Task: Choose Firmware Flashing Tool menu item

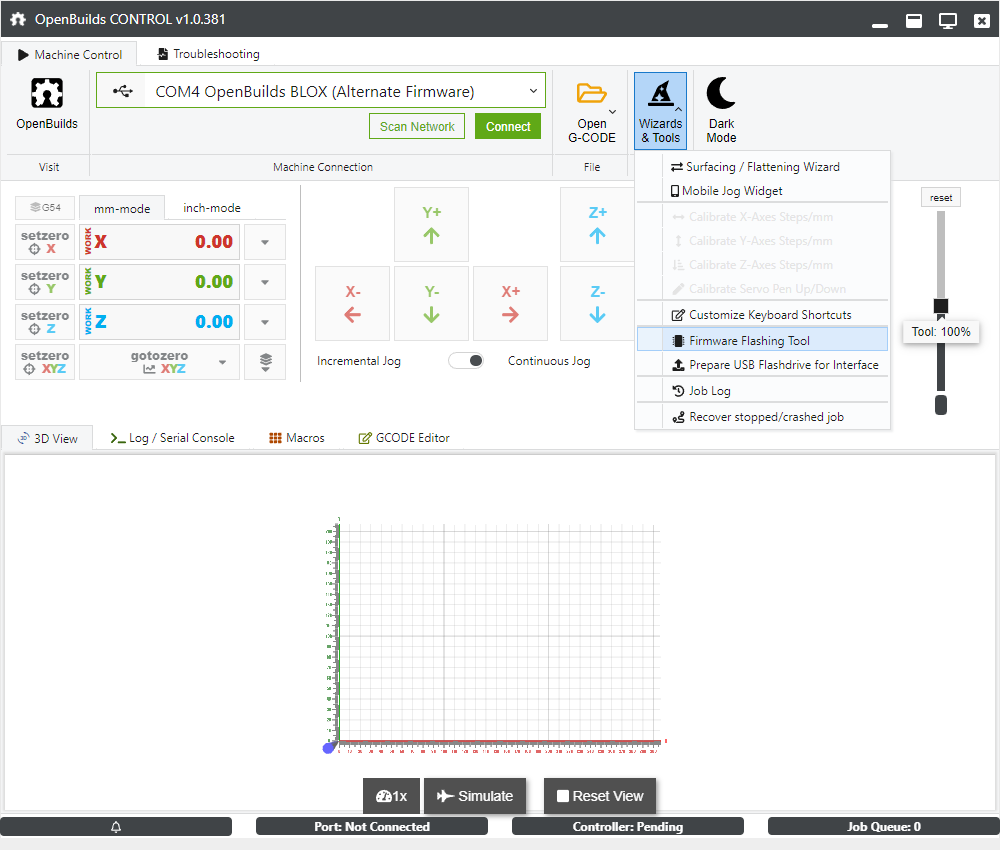Action: (x=749, y=341)
